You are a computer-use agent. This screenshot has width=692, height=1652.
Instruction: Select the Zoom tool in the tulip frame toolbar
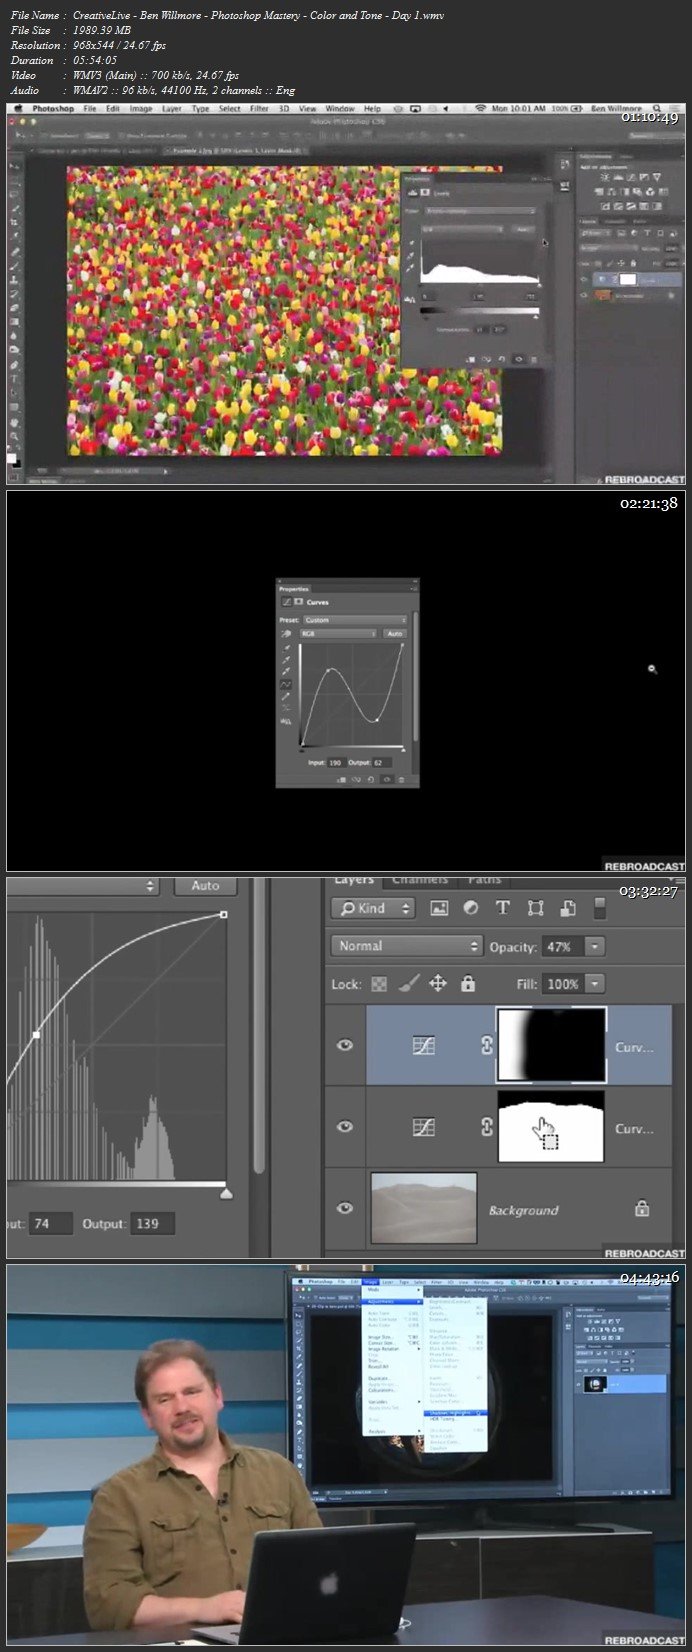(14, 436)
